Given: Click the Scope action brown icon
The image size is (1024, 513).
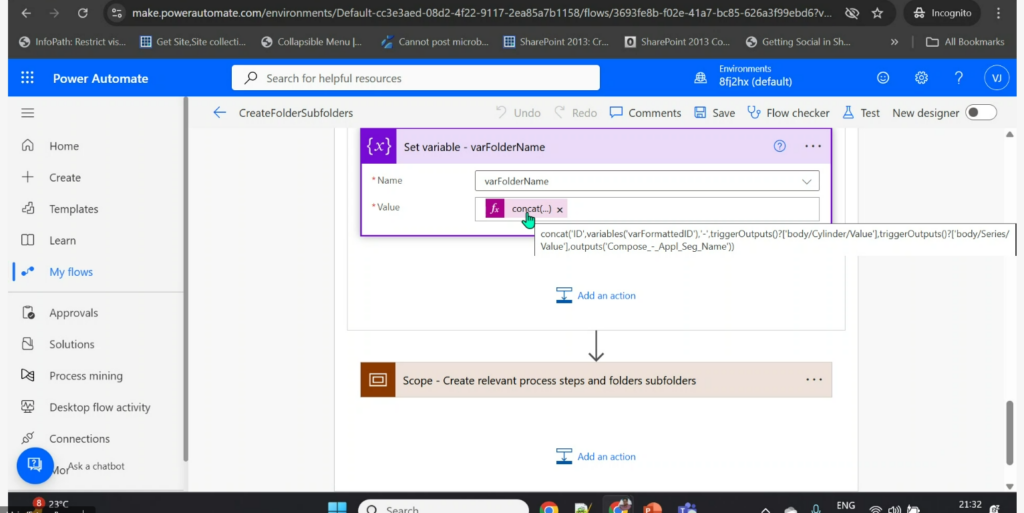Looking at the screenshot, I should point(378,380).
